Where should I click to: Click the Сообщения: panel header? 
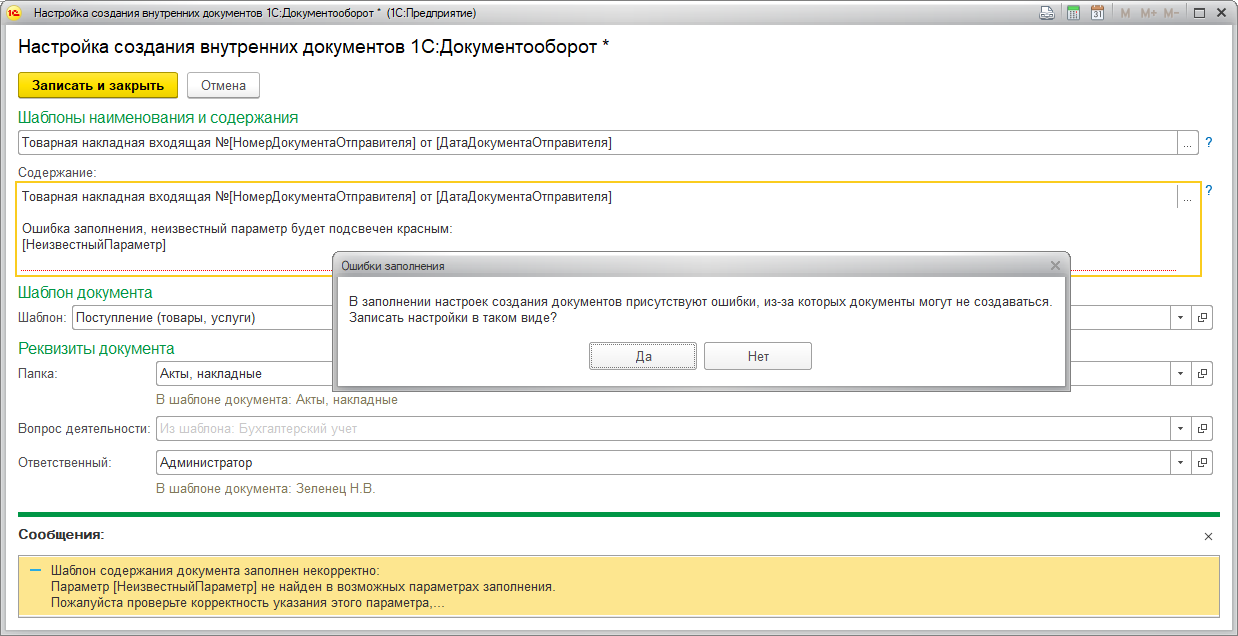61,535
